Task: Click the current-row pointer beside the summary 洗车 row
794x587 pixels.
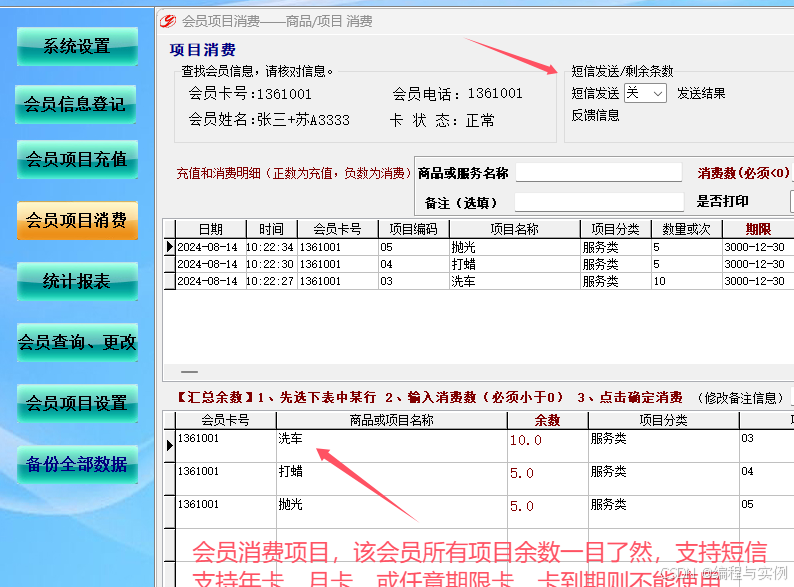Action: (170, 446)
